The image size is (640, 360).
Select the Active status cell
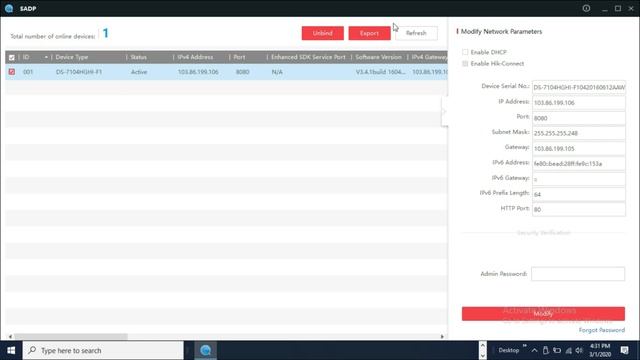click(139, 72)
